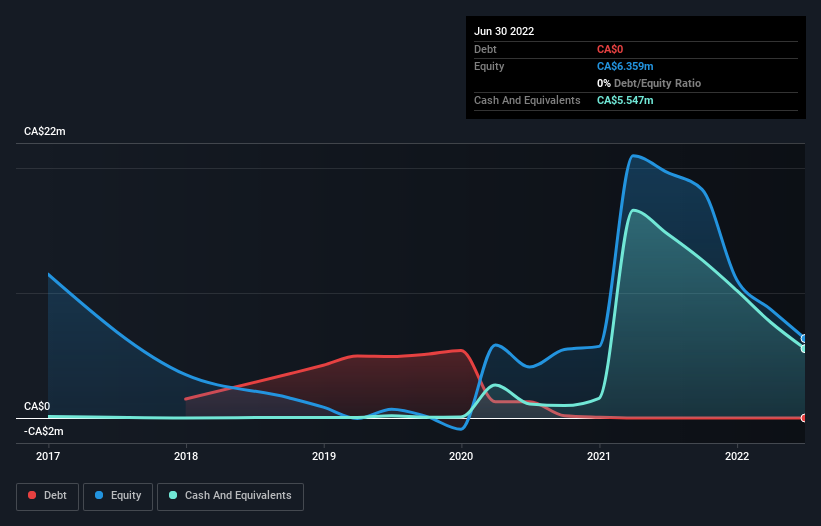This screenshot has height=526, width=821.
Task: Select the red Debt endpoint marker
Action: coord(804,418)
